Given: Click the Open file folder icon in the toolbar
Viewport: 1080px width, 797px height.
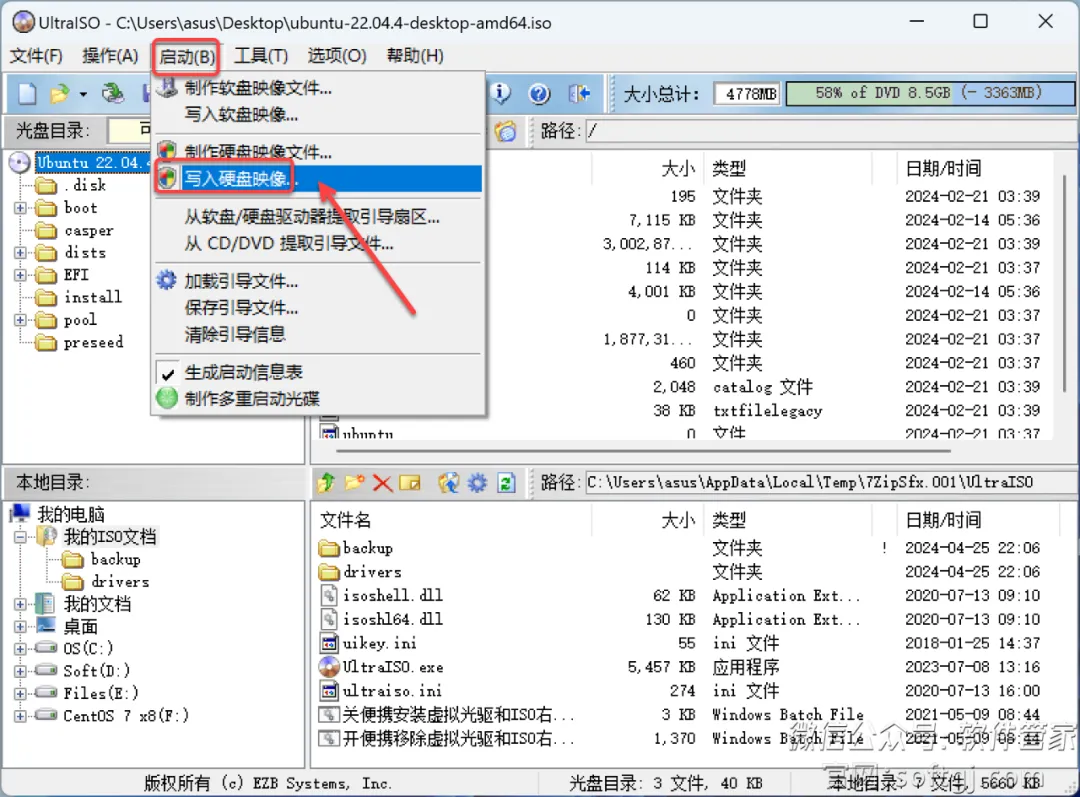Looking at the screenshot, I should click(59, 93).
